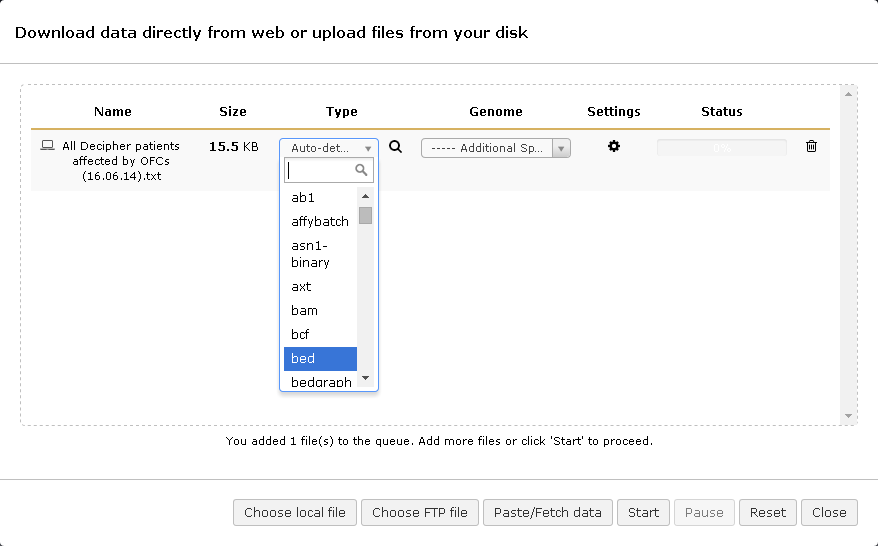
Task: Delete the queued file with the trash icon
Action: [x=811, y=146]
